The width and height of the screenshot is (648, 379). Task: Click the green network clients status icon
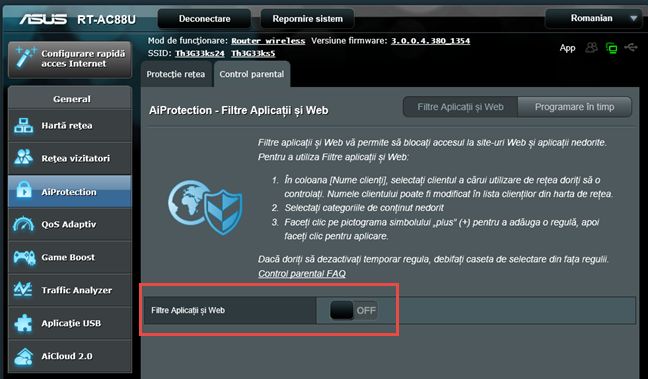[611, 48]
